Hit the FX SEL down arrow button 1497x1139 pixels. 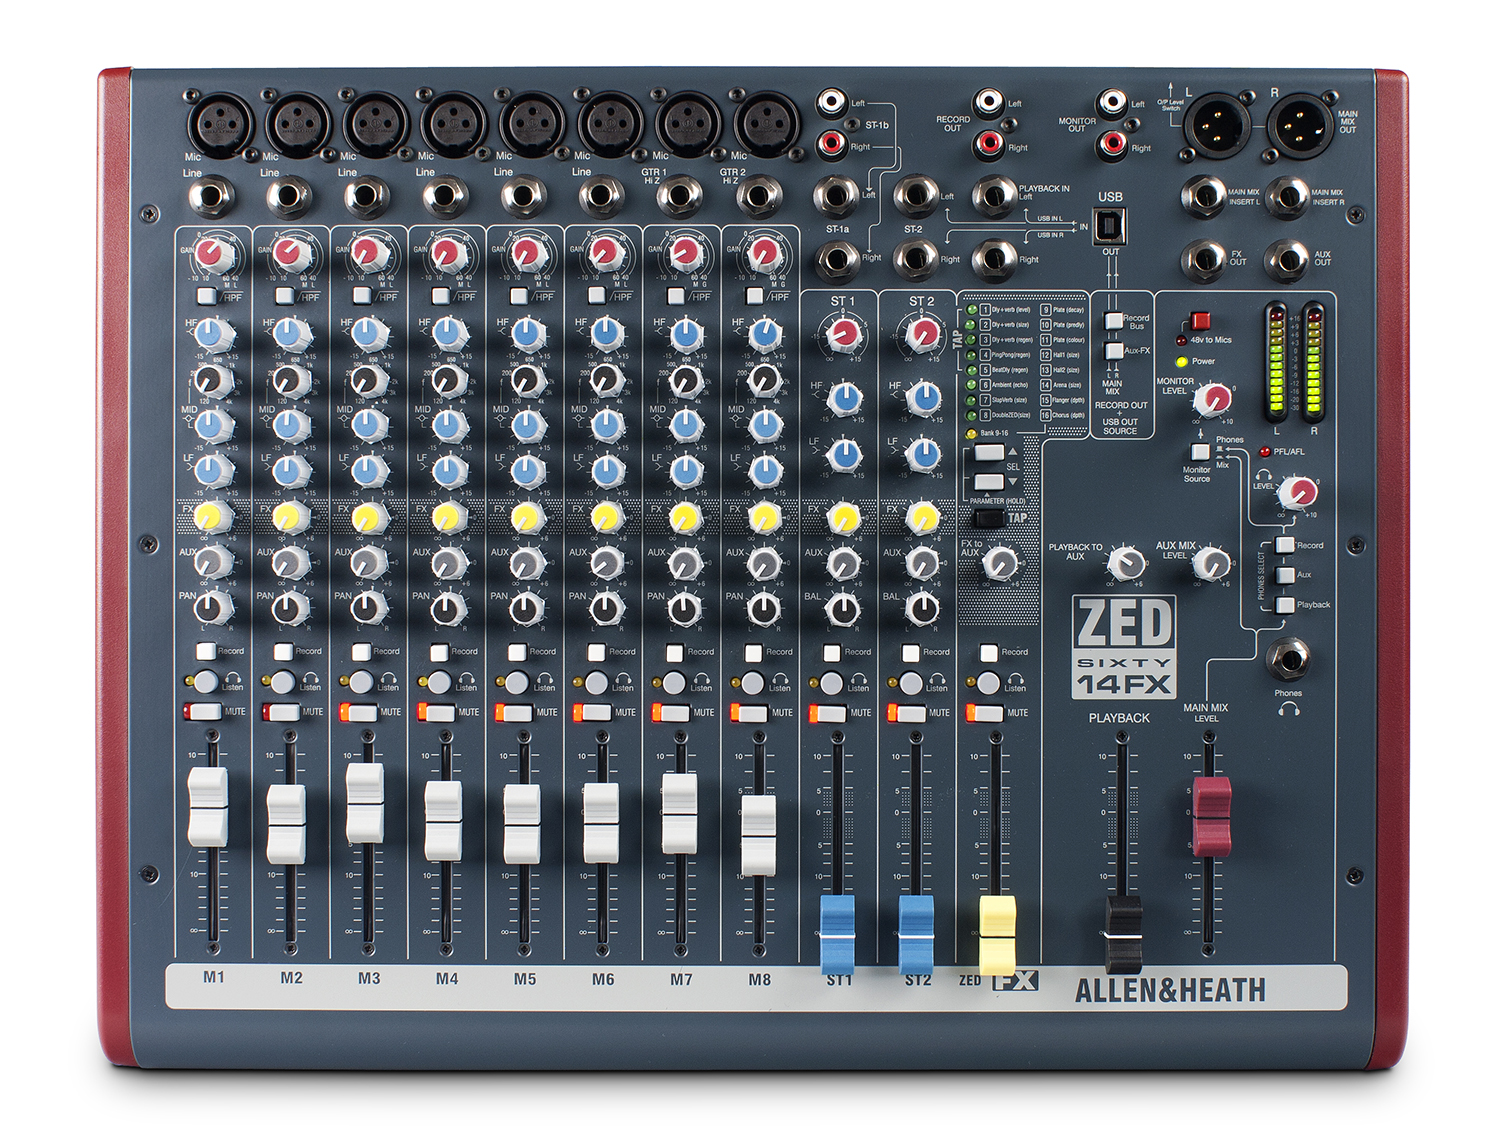click(x=990, y=482)
